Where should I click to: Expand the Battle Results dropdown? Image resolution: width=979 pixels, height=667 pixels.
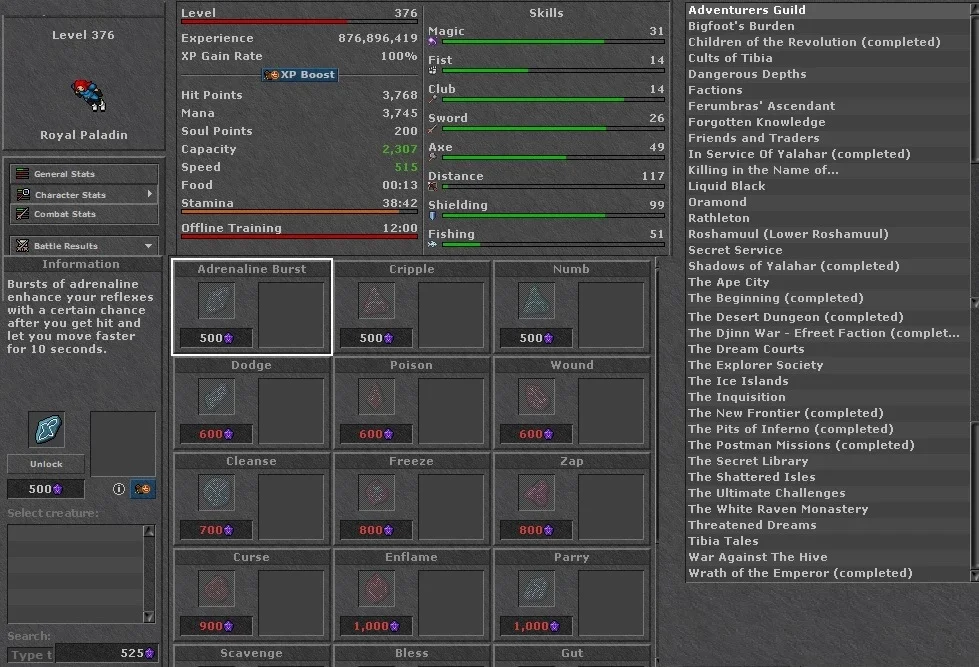coord(84,245)
